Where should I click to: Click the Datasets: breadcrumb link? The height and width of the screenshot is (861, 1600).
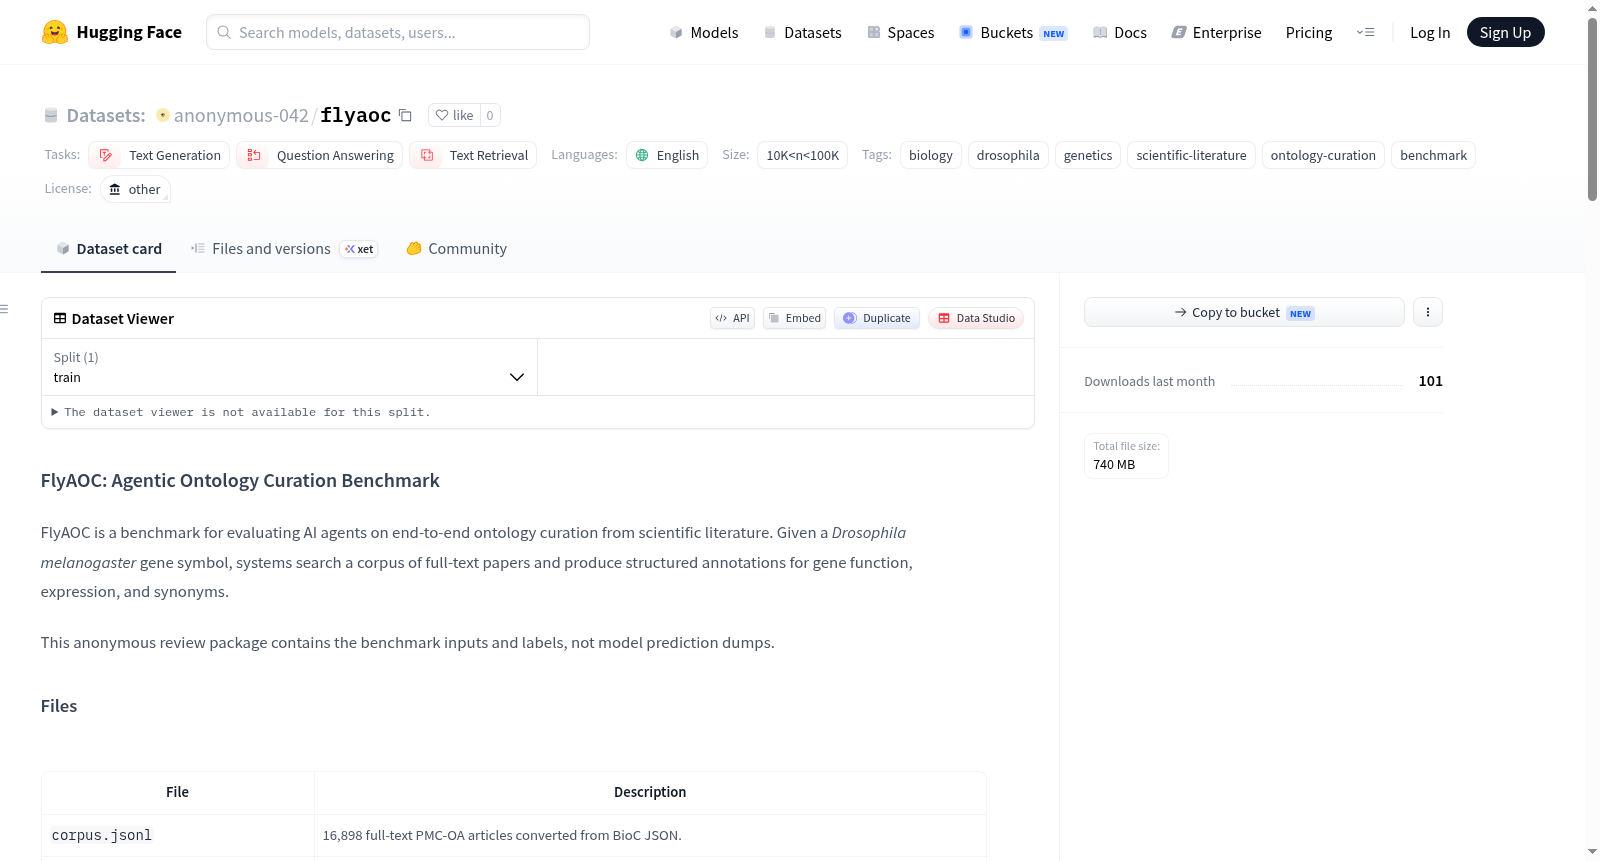coord(106,115)
